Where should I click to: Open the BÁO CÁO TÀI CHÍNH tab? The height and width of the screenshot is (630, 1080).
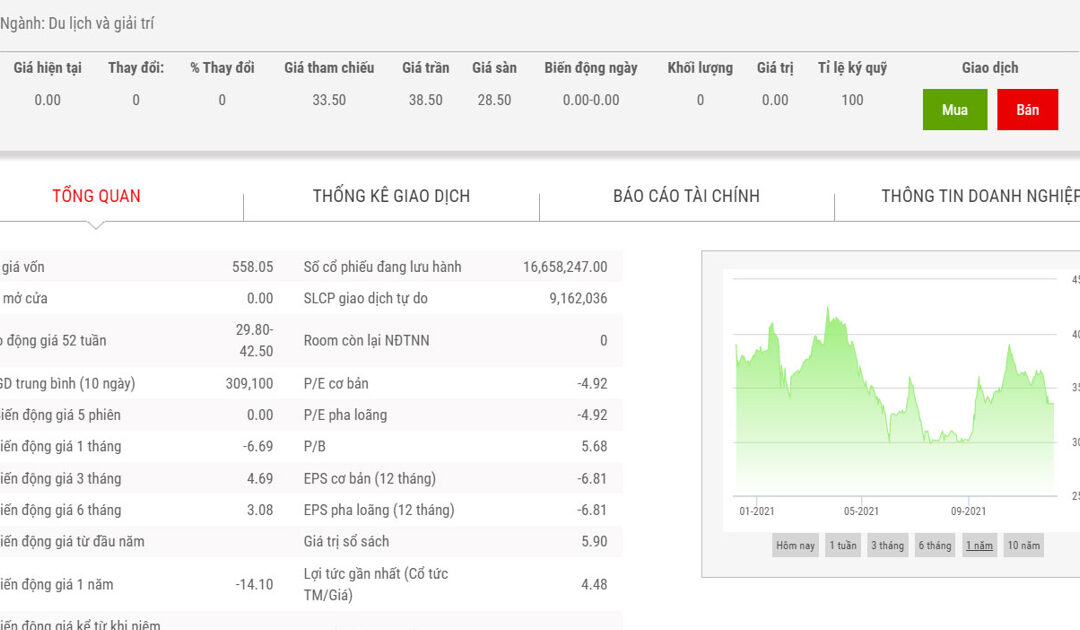point(686,196)
